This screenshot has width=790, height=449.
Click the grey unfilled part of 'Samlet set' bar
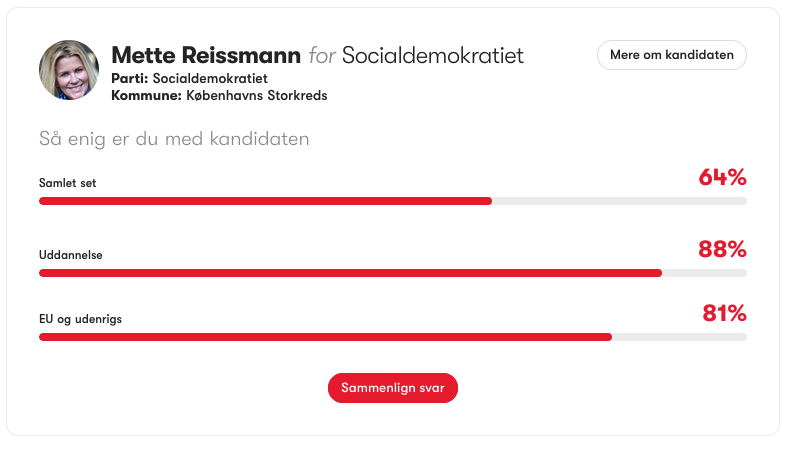pyautogui.click(x=620, y=201)
